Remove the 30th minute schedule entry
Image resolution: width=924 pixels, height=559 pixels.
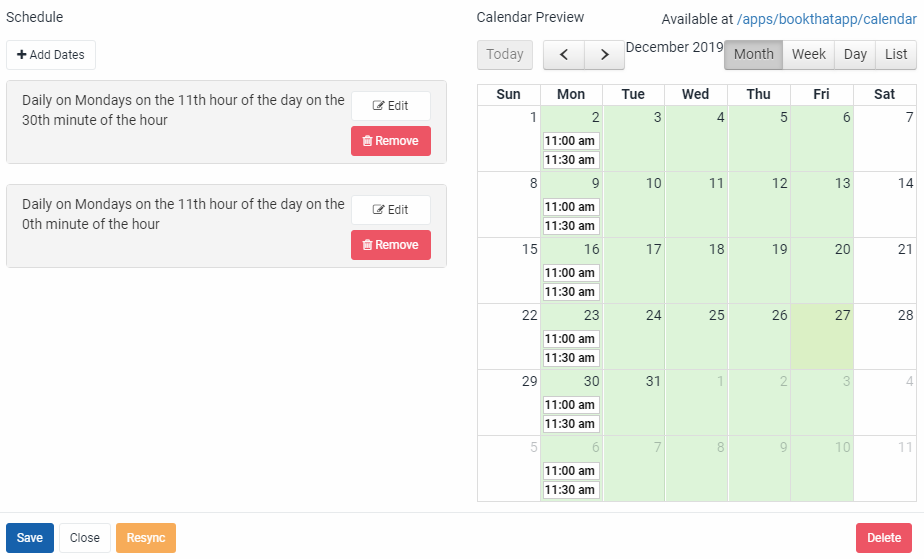(x=391, y=141)
